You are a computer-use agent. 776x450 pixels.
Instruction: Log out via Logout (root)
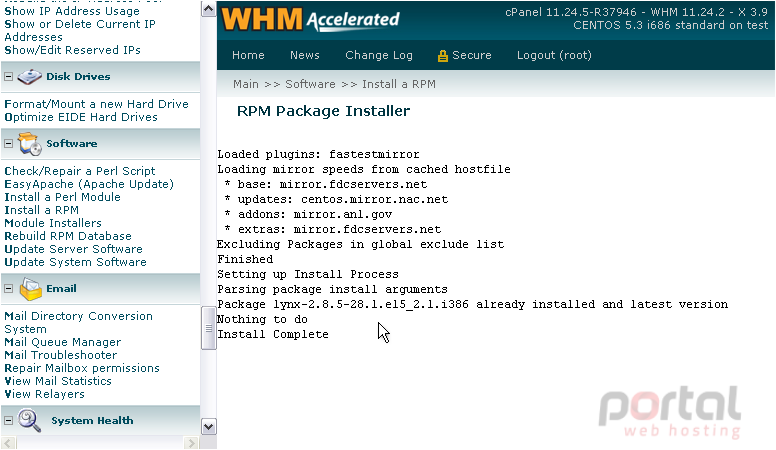pyautogui.click(x=554, y=55)
